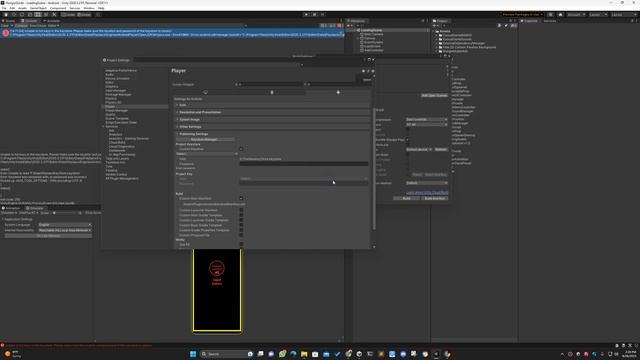Screen dimensions: 640x360
Task: Open the Account dropdown in toolbar
Action: point(576,15)
